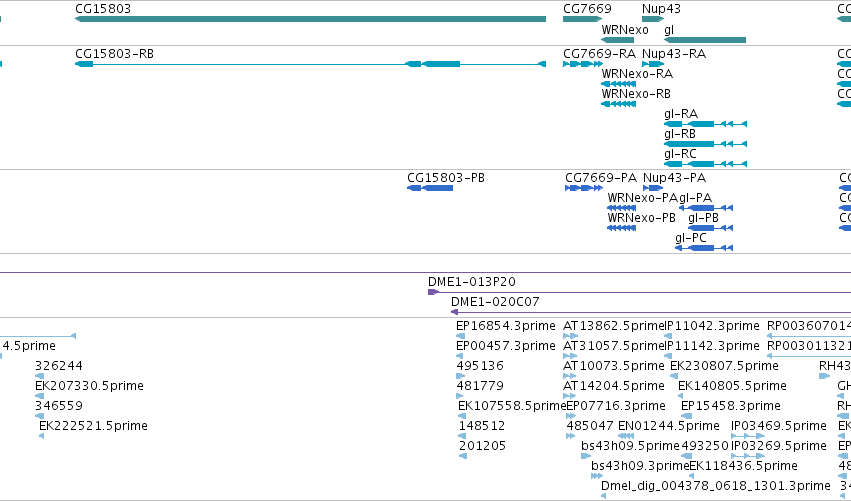Select the WRNexo-RA transcript

click(619, 84)
